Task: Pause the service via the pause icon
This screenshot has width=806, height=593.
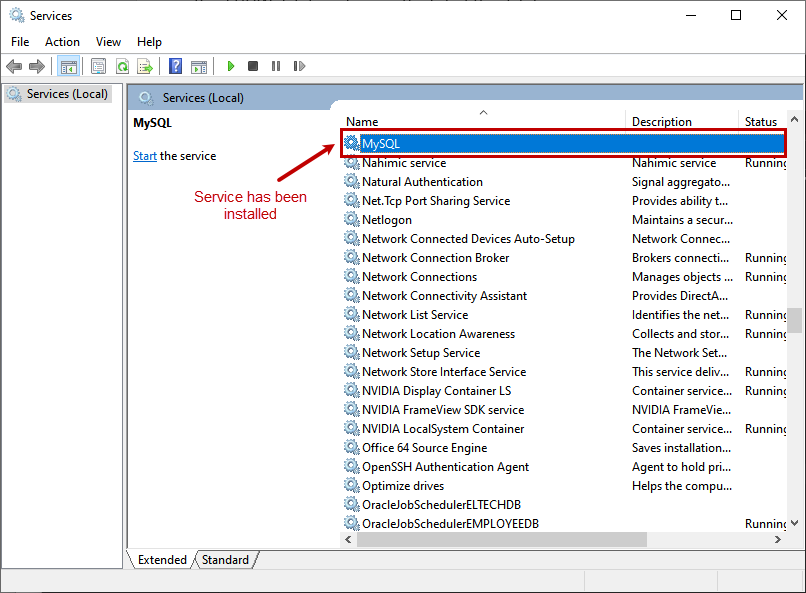Action: coord(275,66)
